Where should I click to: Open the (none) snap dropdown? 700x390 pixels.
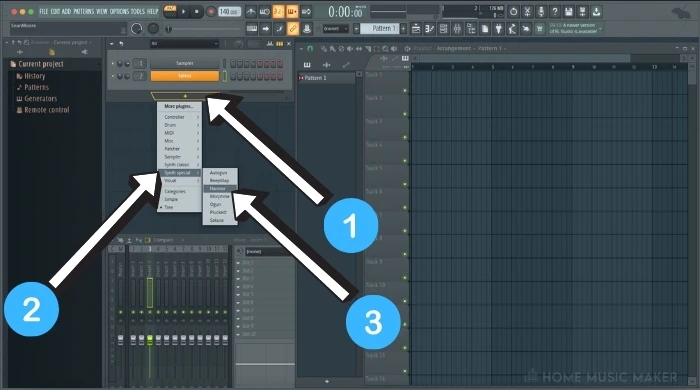point(336,29)
